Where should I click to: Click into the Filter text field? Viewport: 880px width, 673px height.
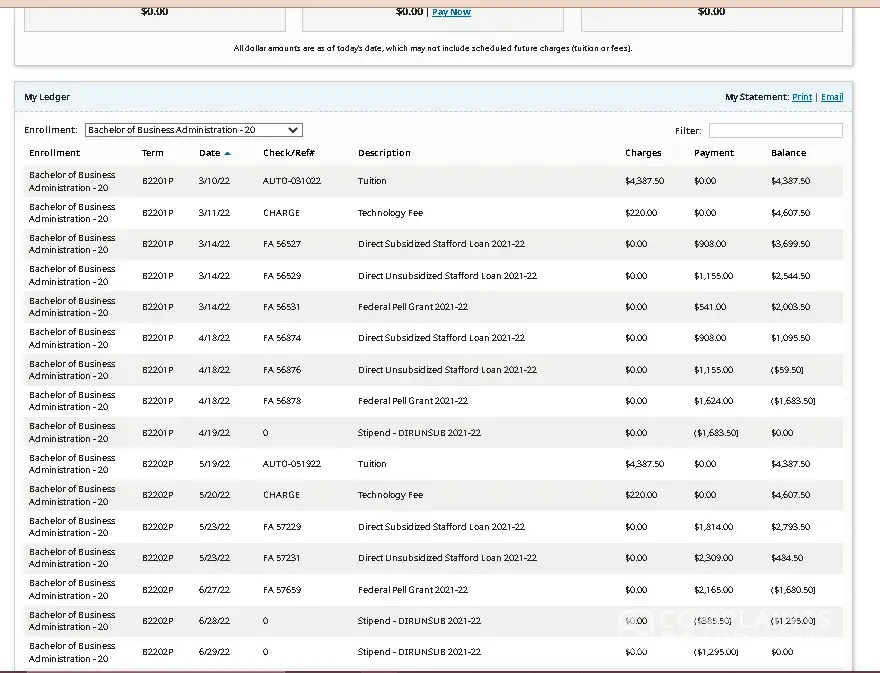[775, 131]
